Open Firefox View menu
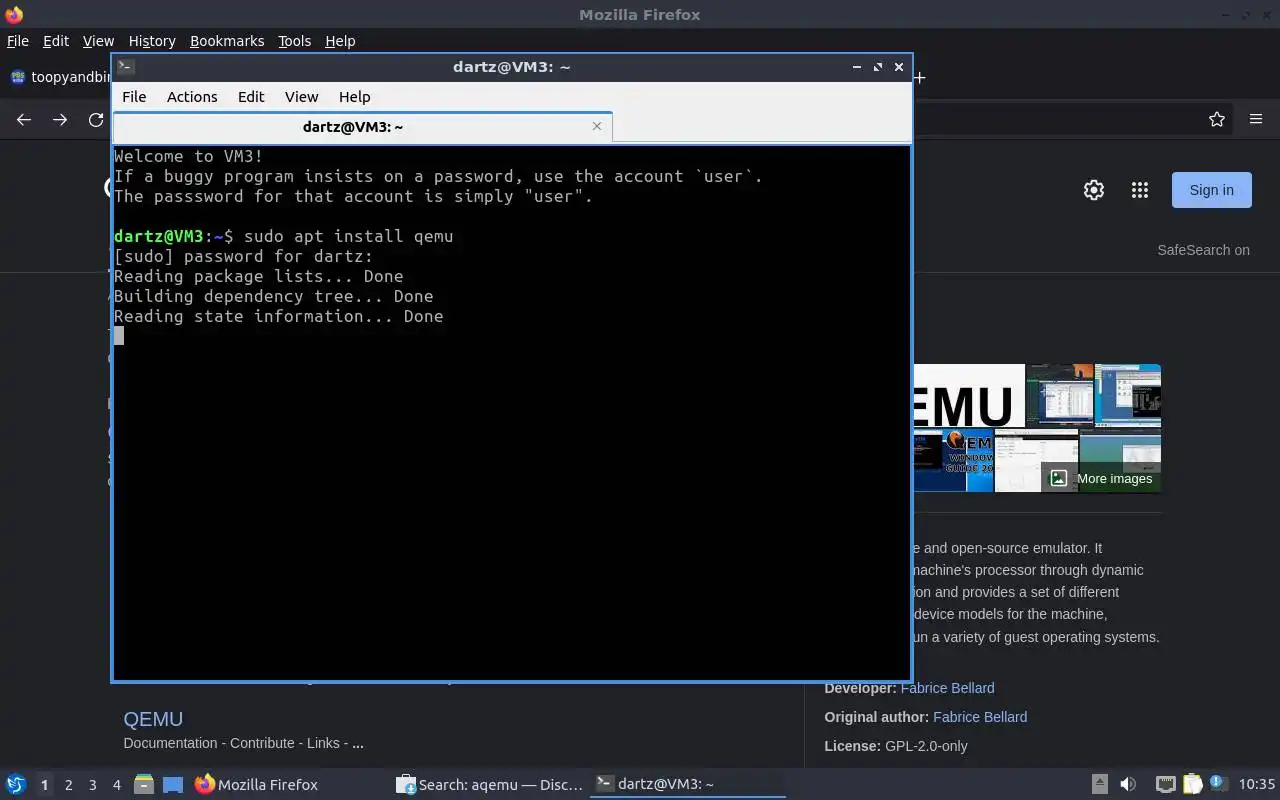This screenshot has height=800, width=1280. pyautogui.click(x=98, y=41)
